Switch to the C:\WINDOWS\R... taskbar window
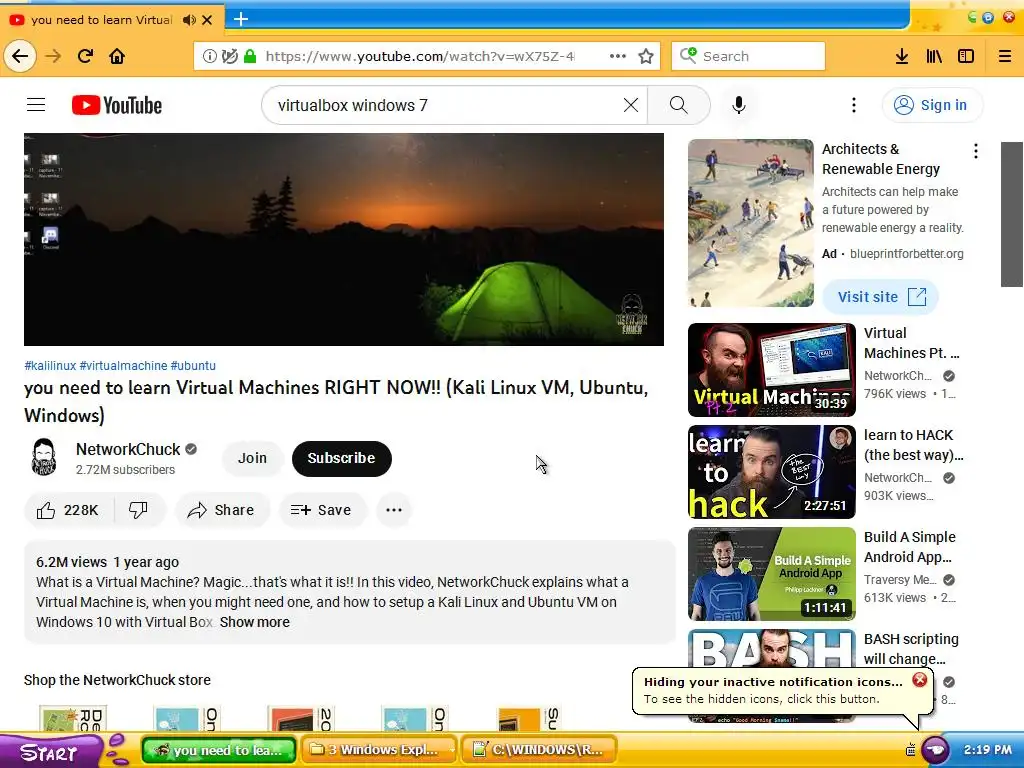Viewport: 1024px width, 768px height. tap(539, 750)
